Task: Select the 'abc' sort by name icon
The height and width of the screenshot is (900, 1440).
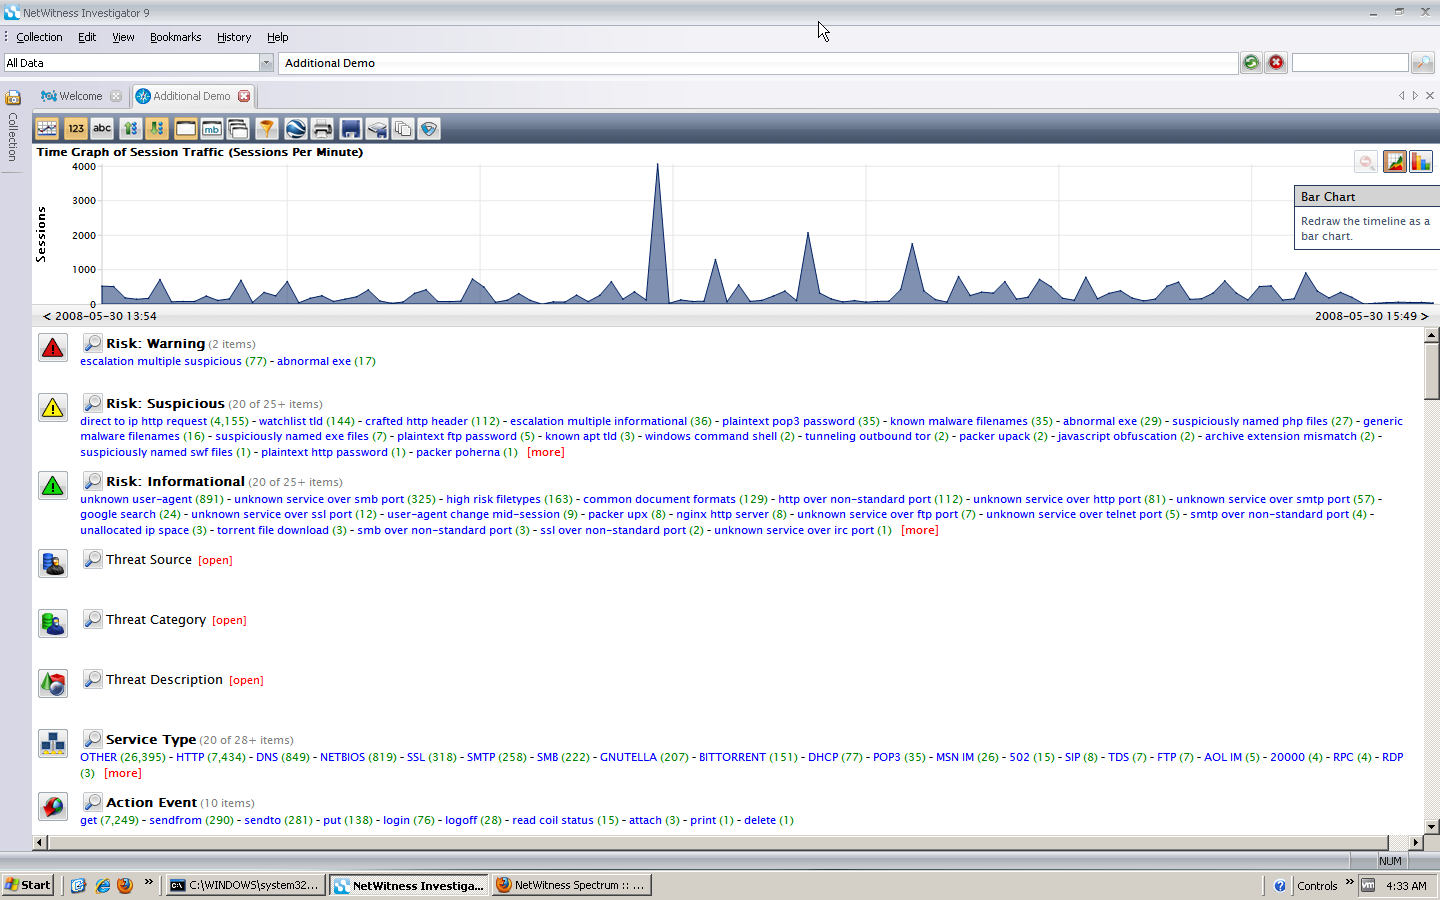Action: click(102, 128)
